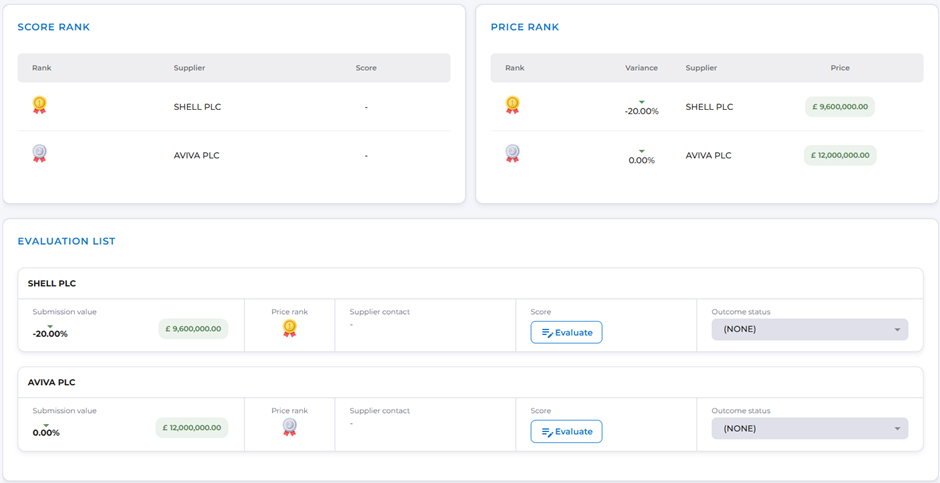Select AVIVA PLC row in Score Rank table
Screen dimensions: 940x483
click(197, 156)
